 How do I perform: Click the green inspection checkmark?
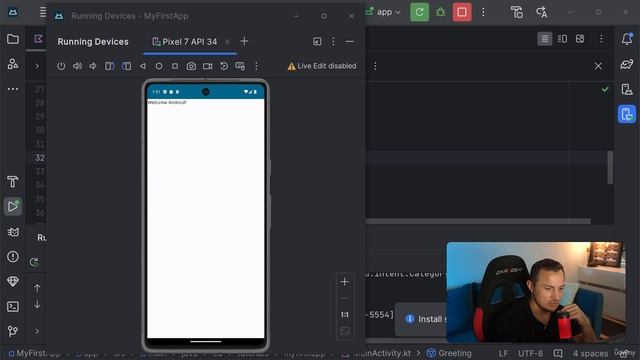point(605,89)
